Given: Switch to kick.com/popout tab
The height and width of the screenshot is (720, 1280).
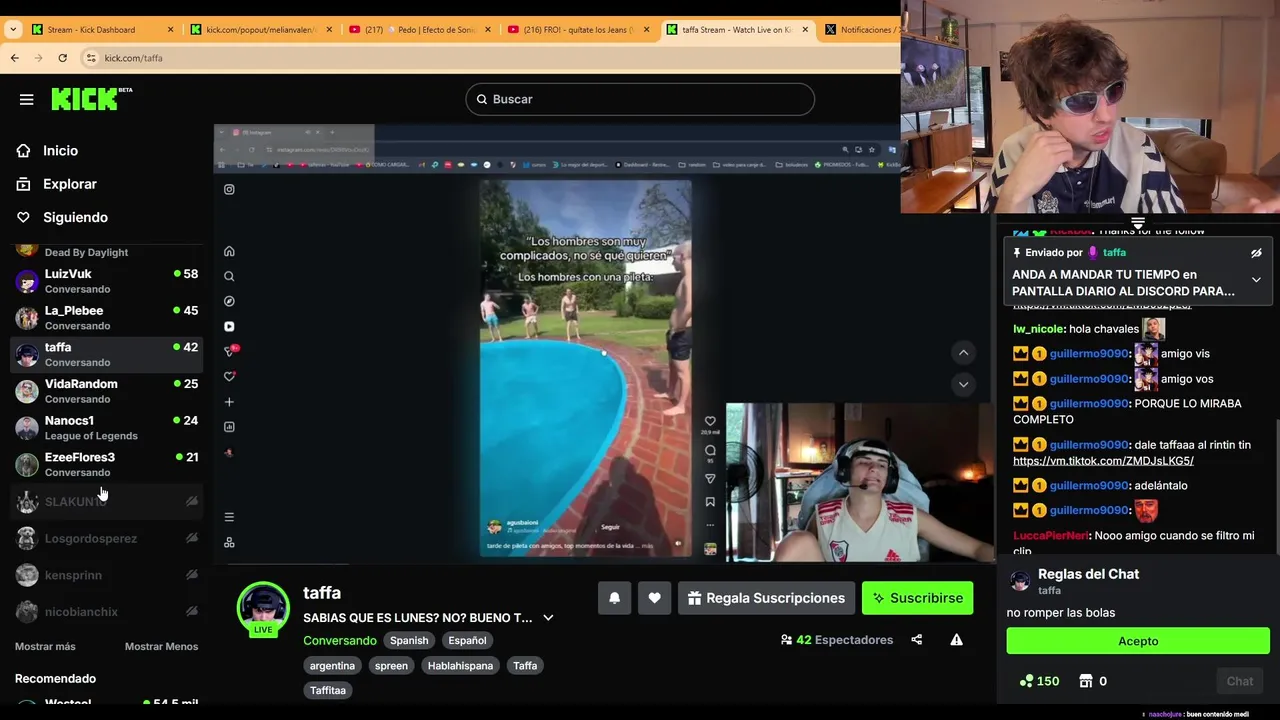Looking at the screenshot, I should click(x=260, y=30).
